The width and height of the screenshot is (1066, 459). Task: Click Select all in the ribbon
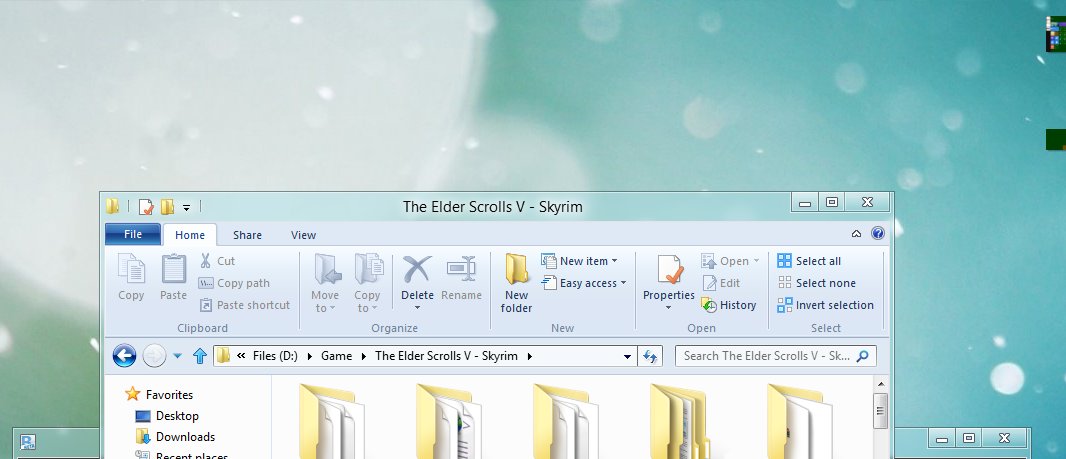pyautogui.click(x=809, y=261)
